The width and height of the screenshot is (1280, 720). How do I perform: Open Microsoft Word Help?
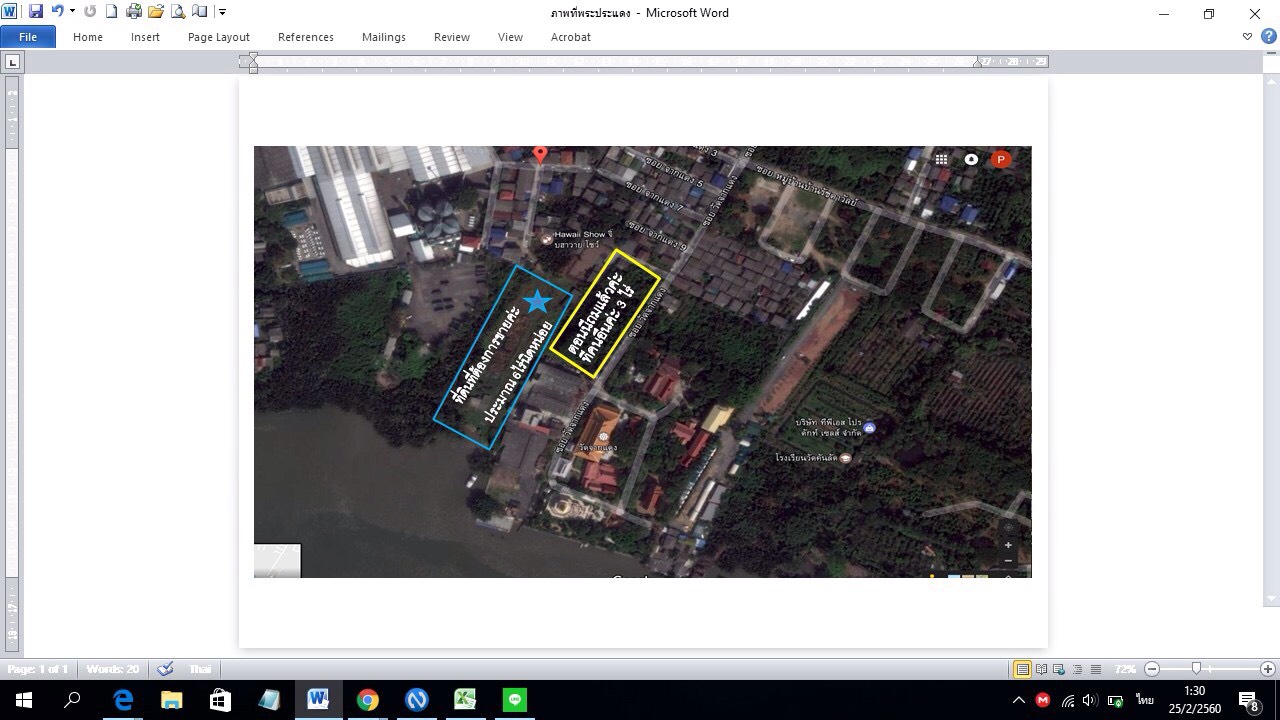click(x=1268, y=37)
